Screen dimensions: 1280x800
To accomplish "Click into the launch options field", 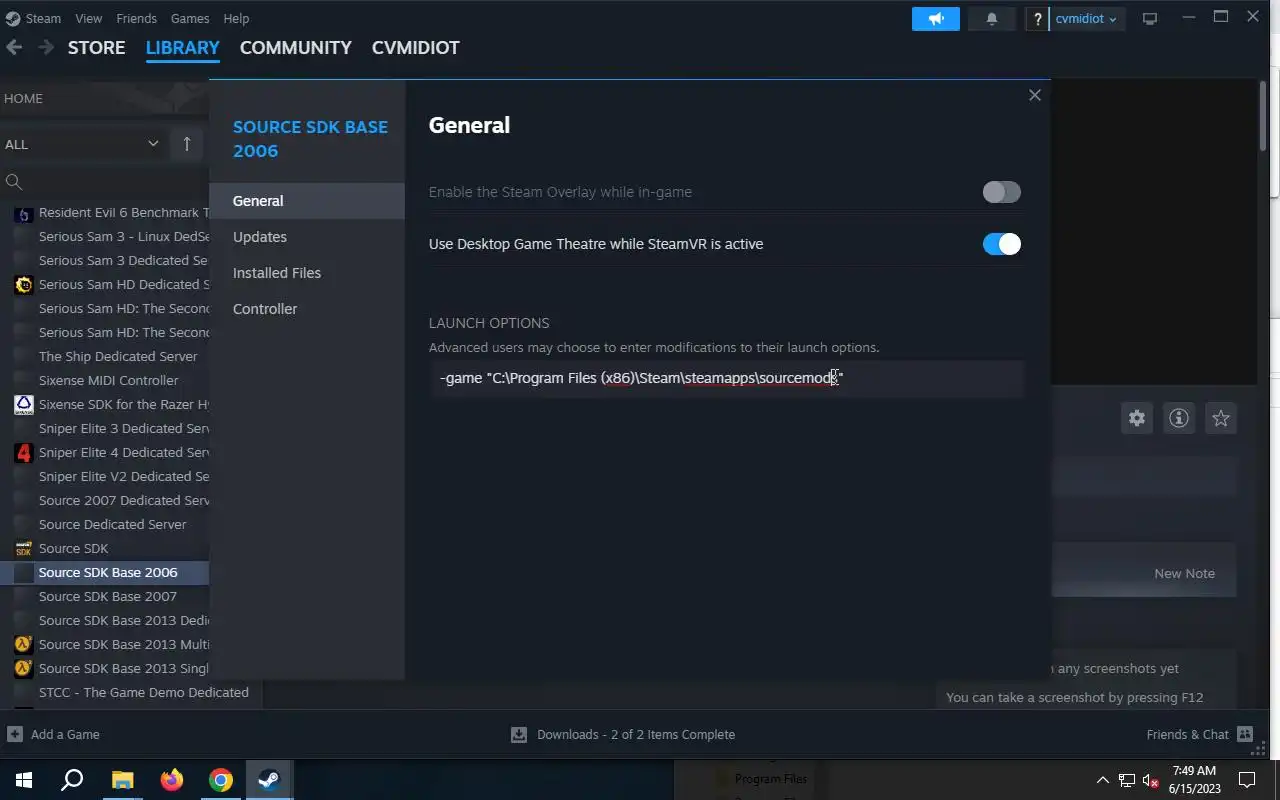I will pyautogui.click(x=727, y=378).
